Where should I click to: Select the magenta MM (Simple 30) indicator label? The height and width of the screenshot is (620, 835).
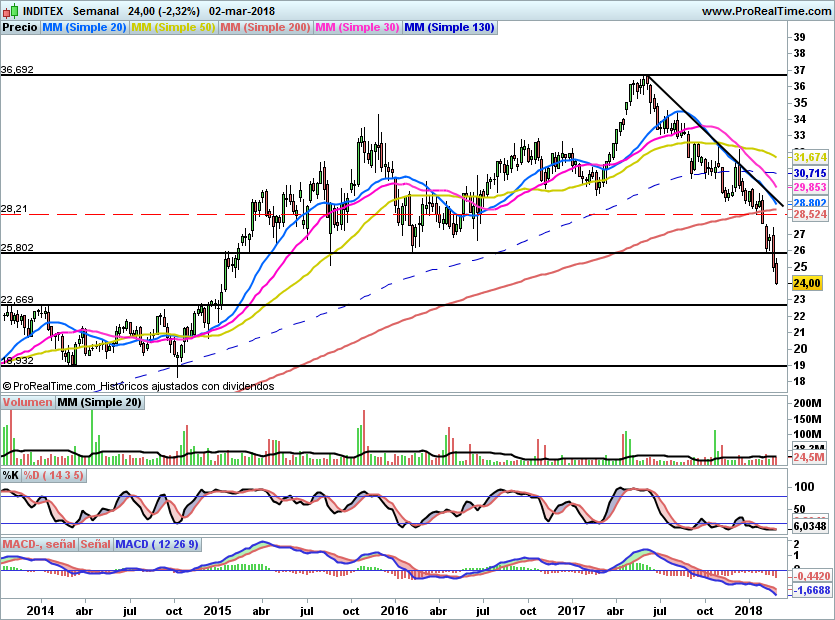click(x=357, y=28)
